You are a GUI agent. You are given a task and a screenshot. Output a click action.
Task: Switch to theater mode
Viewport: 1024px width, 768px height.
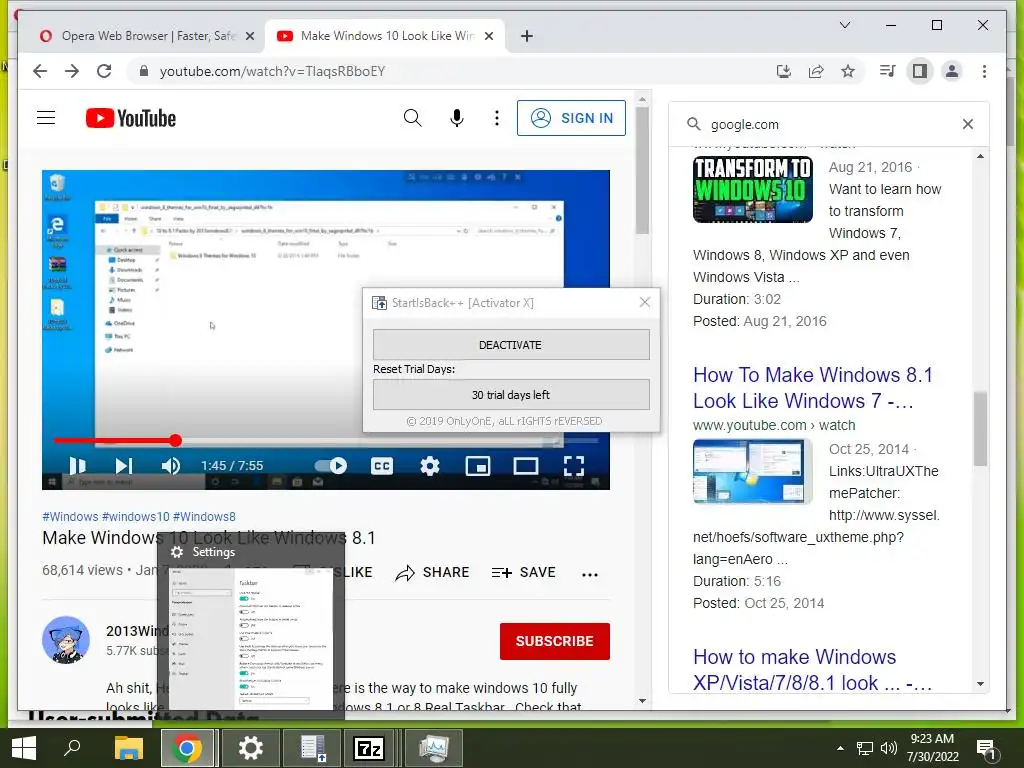pyautogui.click(x=526, y=466)
